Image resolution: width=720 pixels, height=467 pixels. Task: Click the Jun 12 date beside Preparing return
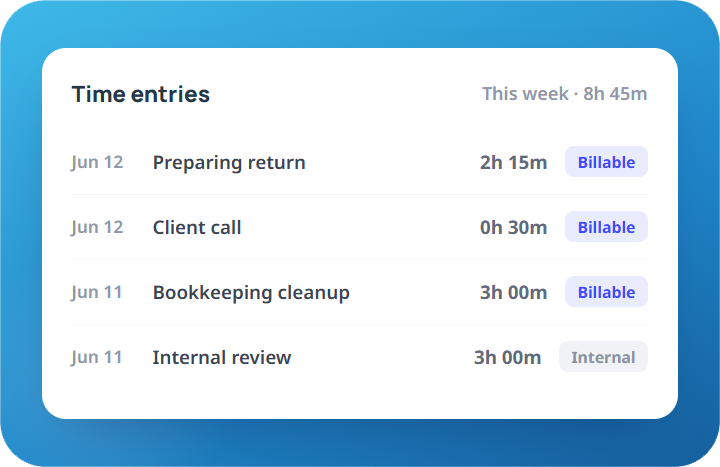[97, 163]
